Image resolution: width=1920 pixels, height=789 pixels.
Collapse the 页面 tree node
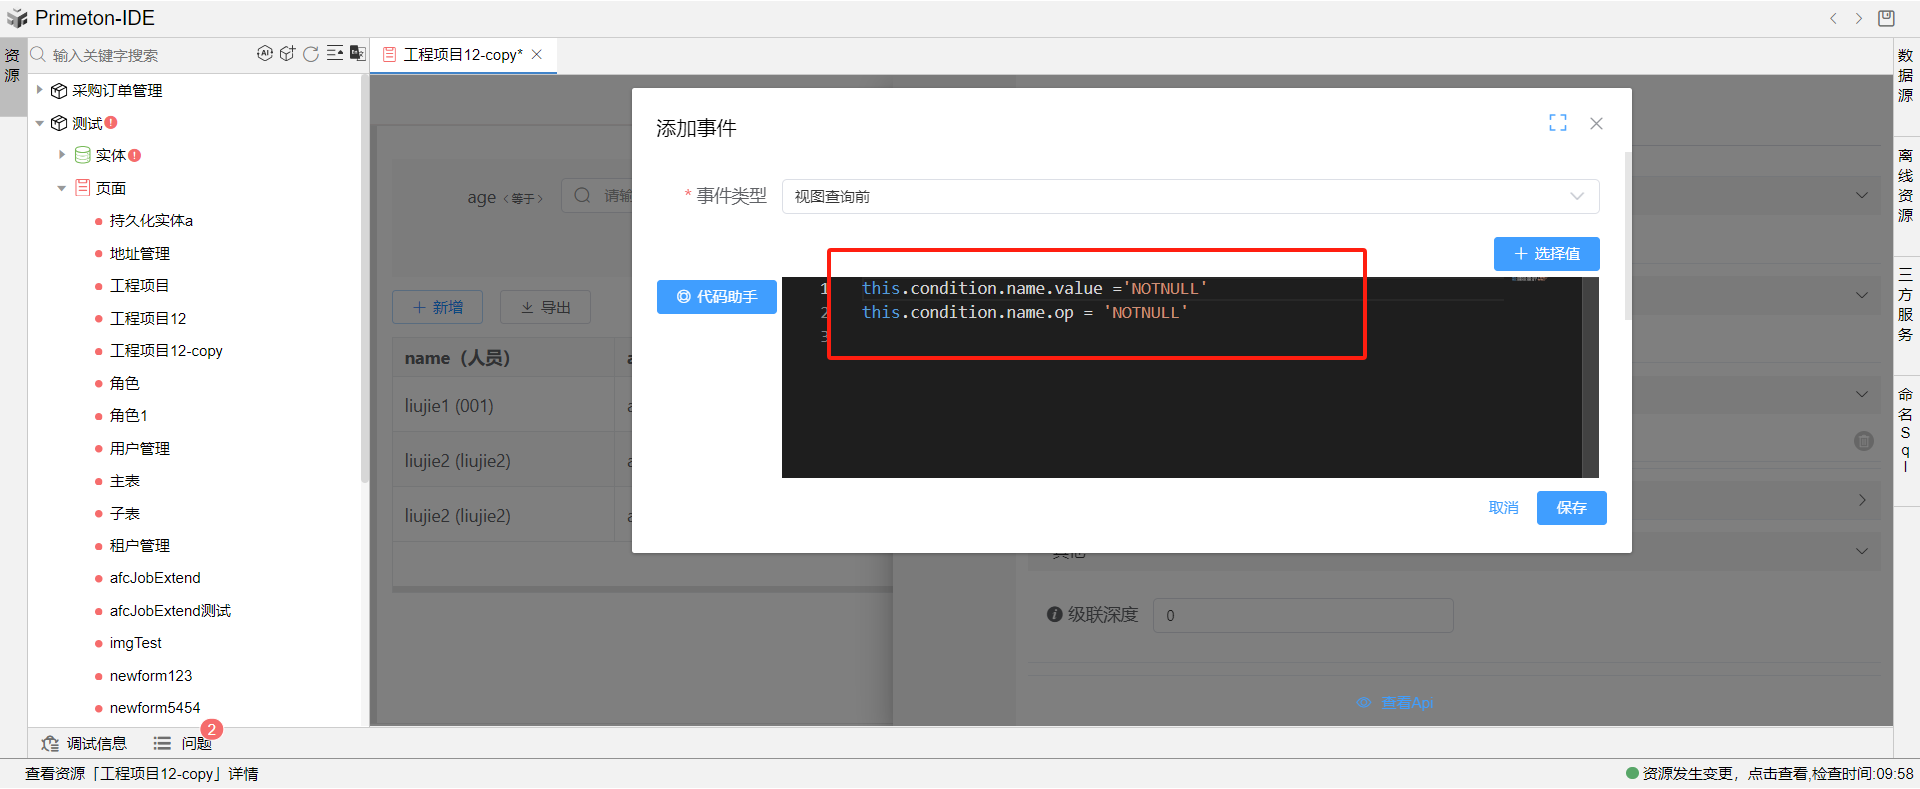click(62, 188)
